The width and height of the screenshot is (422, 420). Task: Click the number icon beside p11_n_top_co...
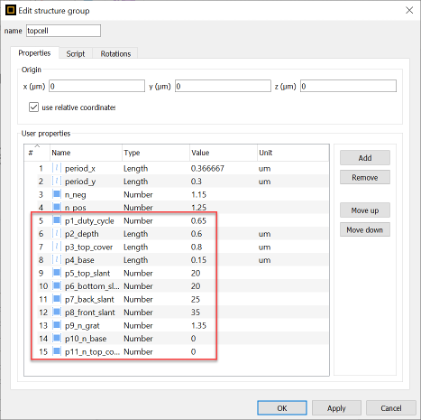57,351
